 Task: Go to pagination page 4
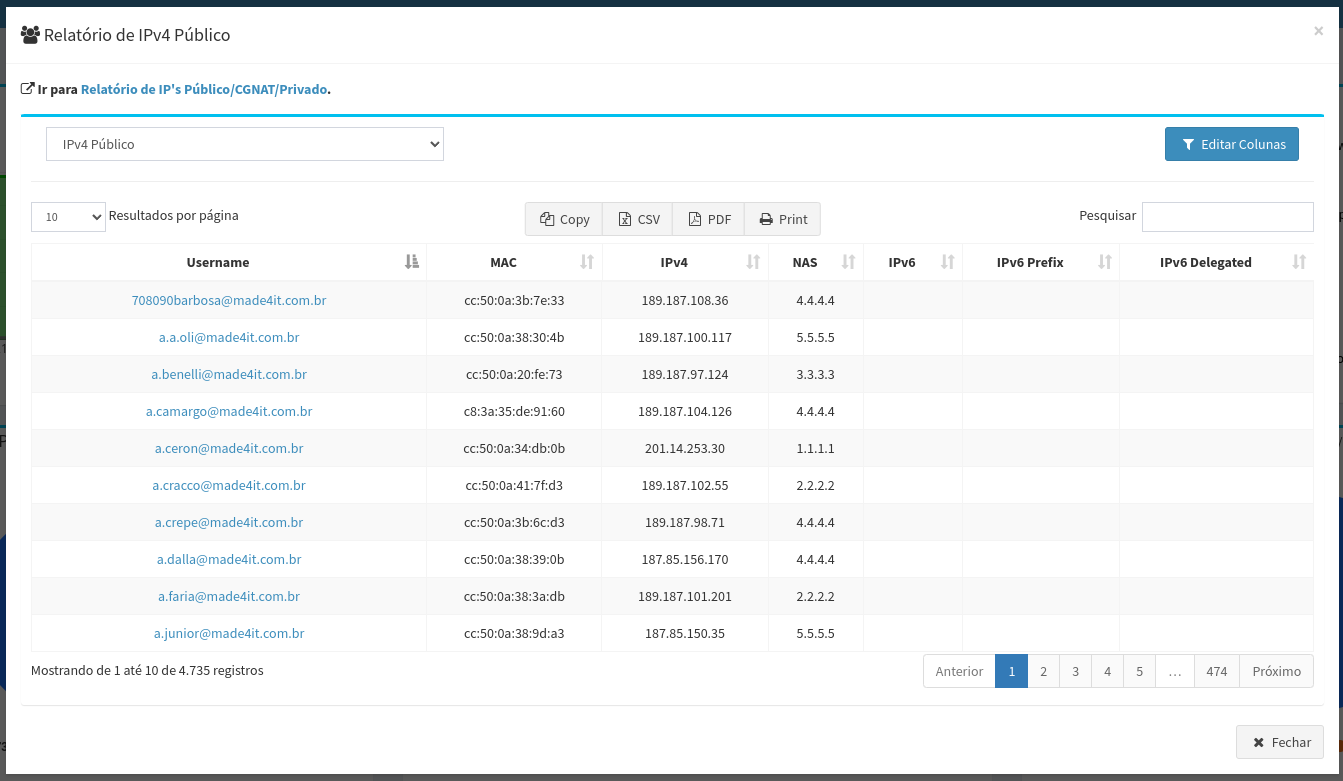tap(1107, 671)
